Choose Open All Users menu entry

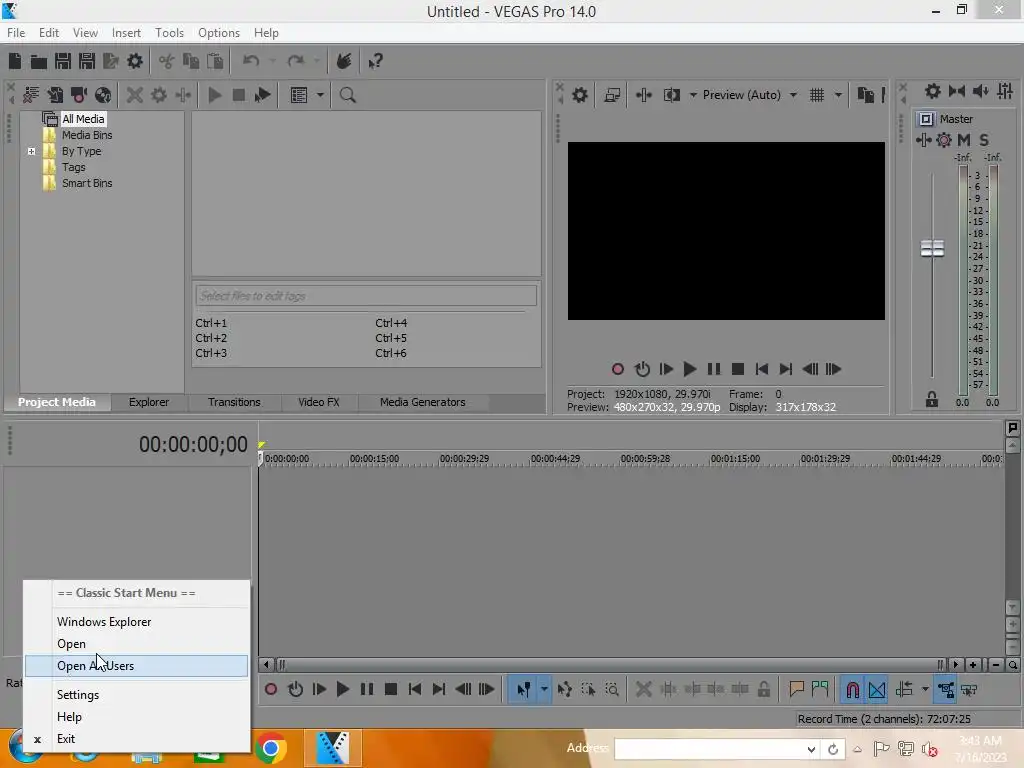[x=136, y=666]
